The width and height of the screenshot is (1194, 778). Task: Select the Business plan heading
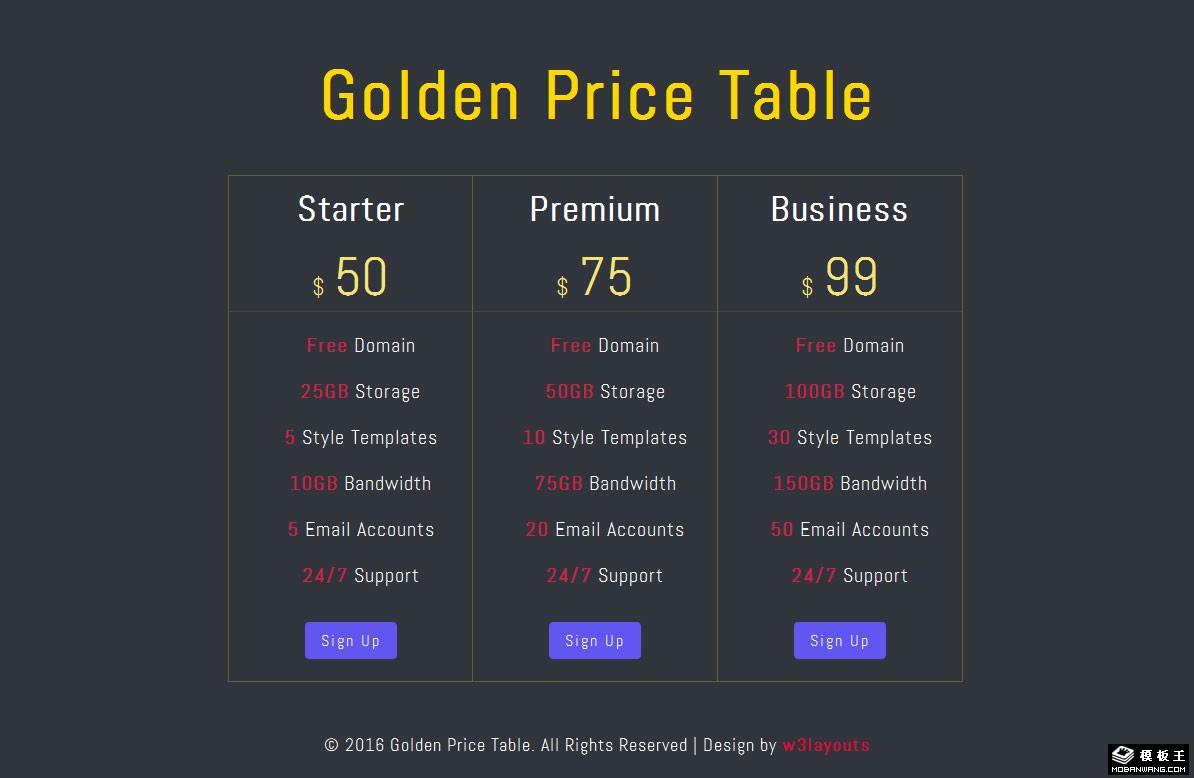pyautogui.click(x=839, y=209)
